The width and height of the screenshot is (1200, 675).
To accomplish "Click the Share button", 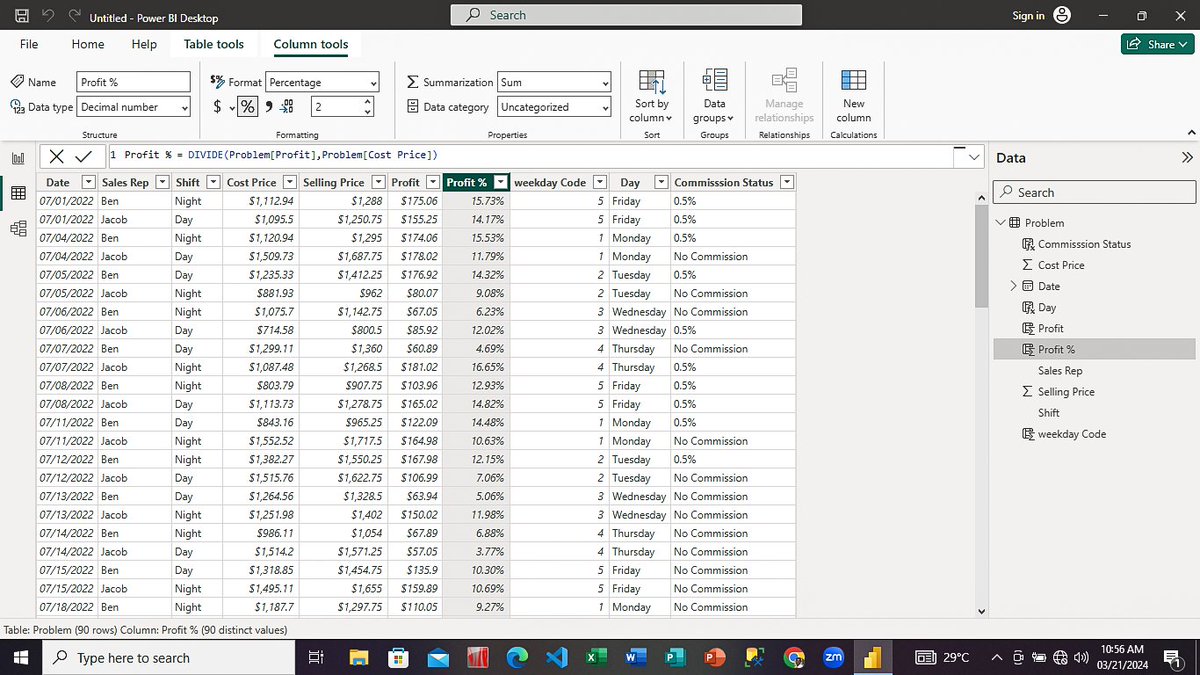I will [x=1158, y=44].
